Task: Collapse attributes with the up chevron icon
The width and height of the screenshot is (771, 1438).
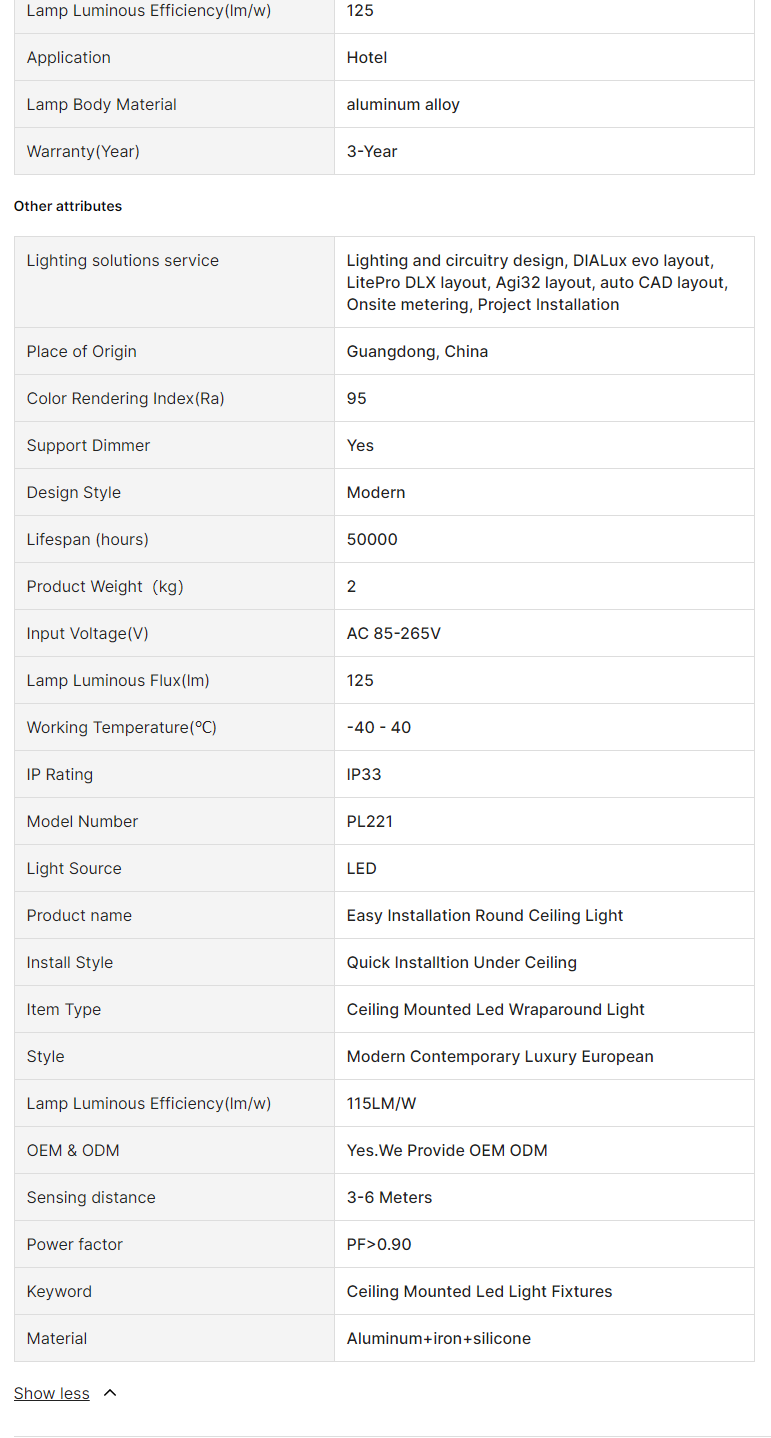Action: click(x=110, y=1393)
